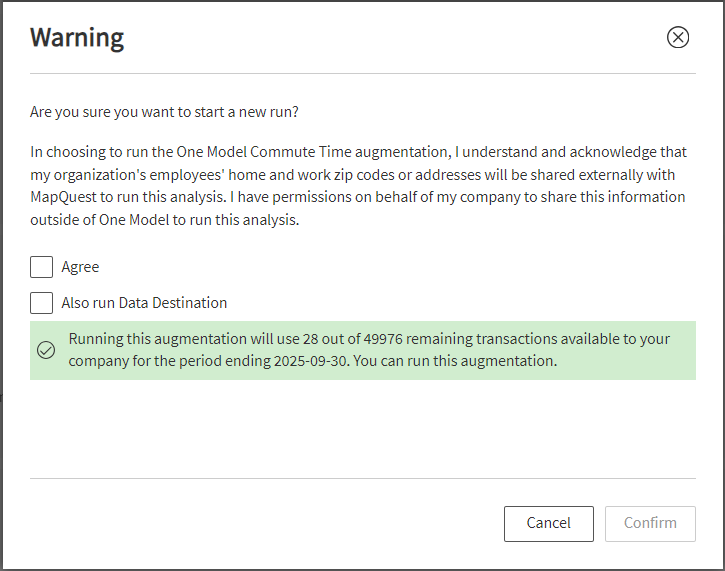Click the Warning dialog title

click(77, 38)
